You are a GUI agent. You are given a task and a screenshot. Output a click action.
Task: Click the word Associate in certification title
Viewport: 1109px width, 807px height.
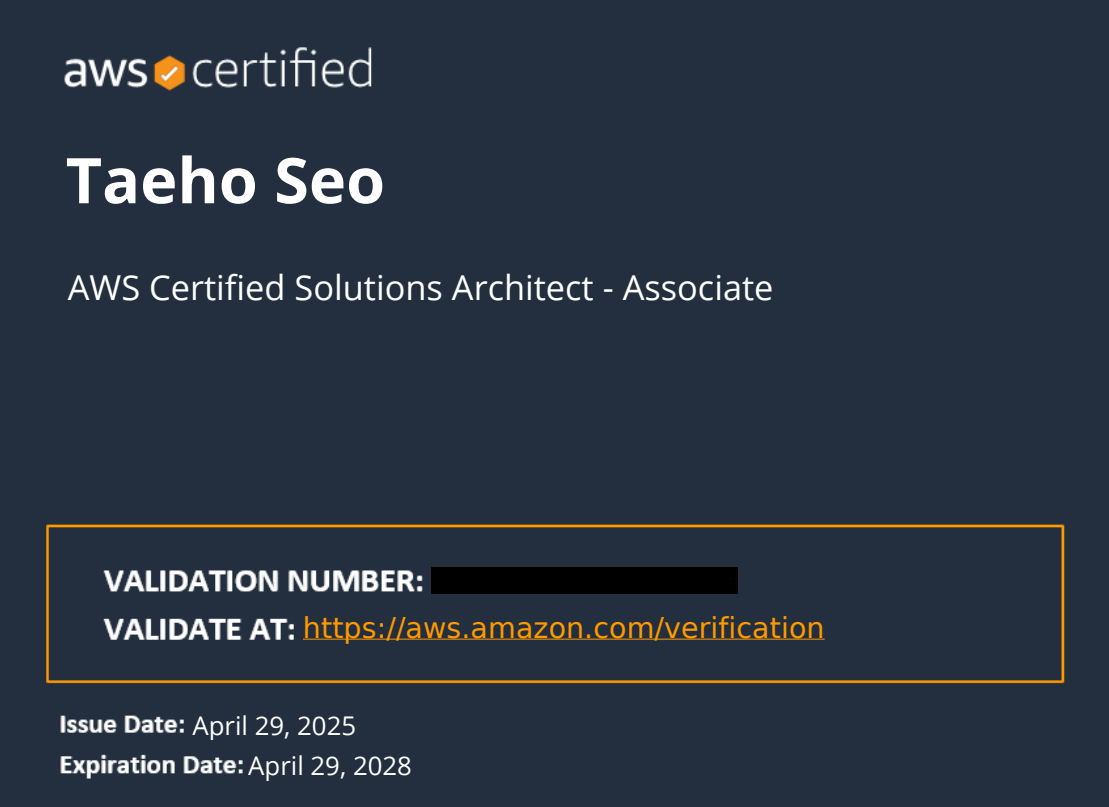[x=697, y=288]
